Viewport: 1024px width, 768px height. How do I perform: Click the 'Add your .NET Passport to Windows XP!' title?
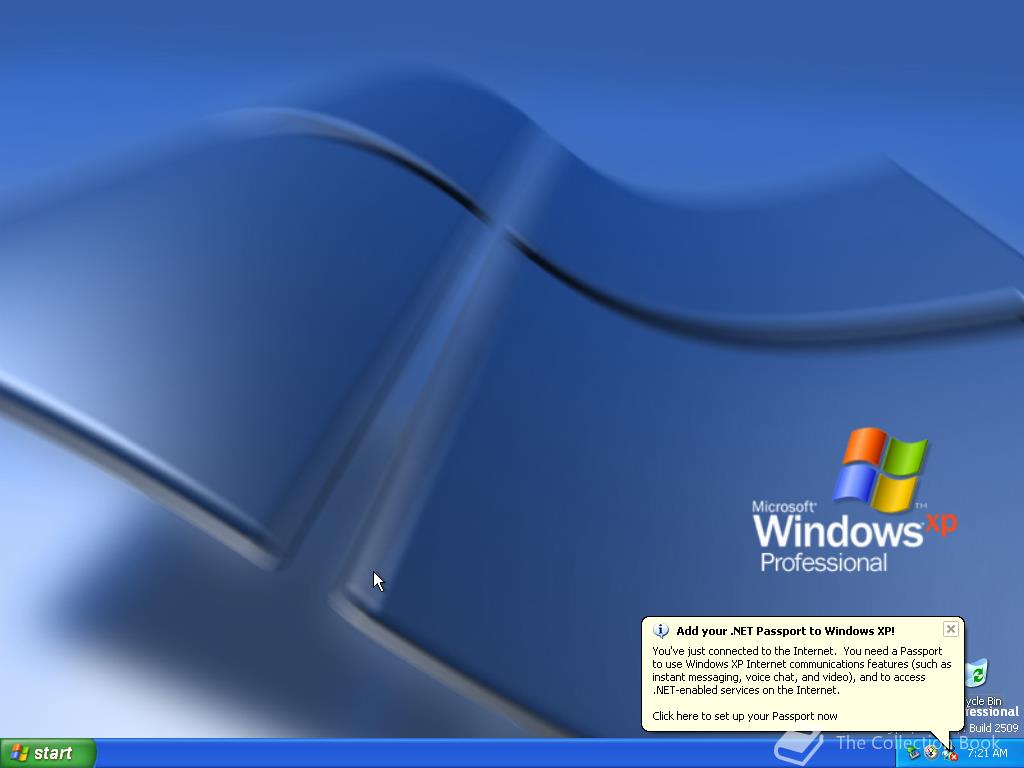coord(786,631)
